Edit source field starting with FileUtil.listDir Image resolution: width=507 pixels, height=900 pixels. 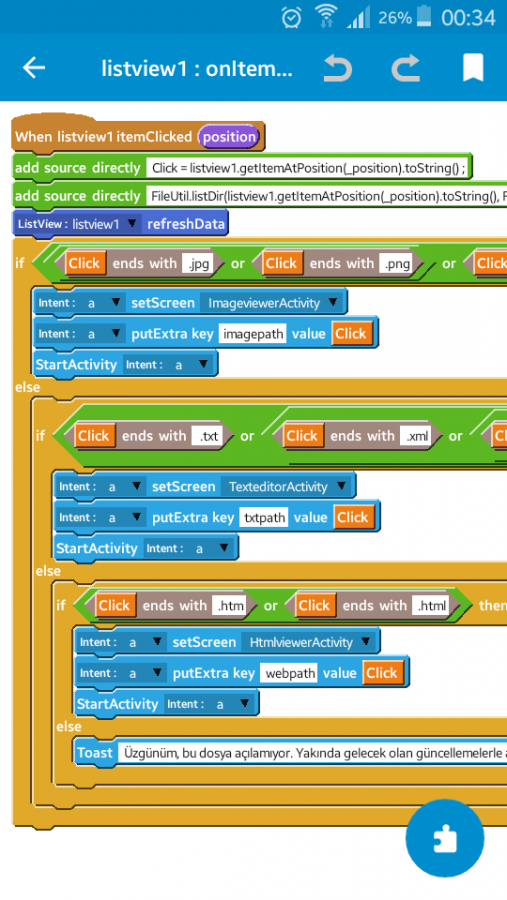coord(327,196)
